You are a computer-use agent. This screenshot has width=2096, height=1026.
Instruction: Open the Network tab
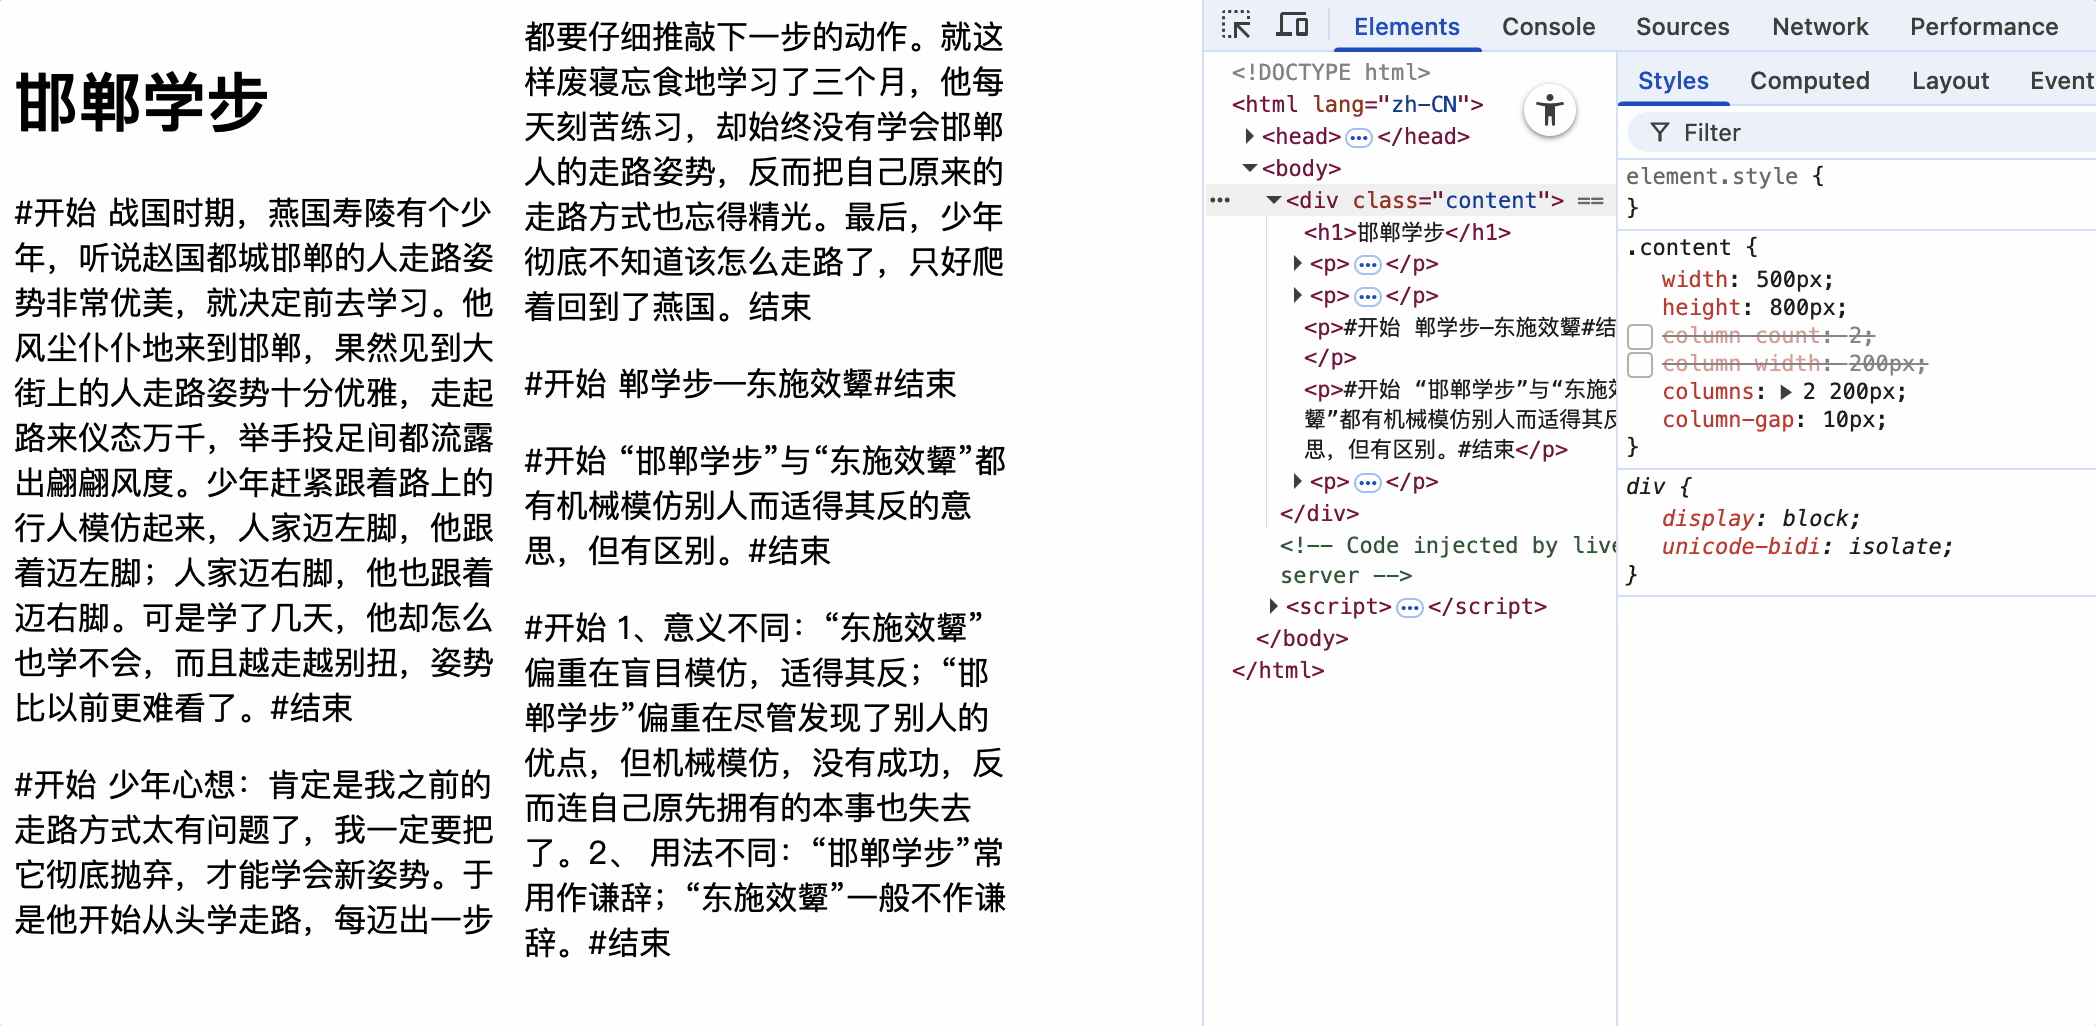[1820, 26]
